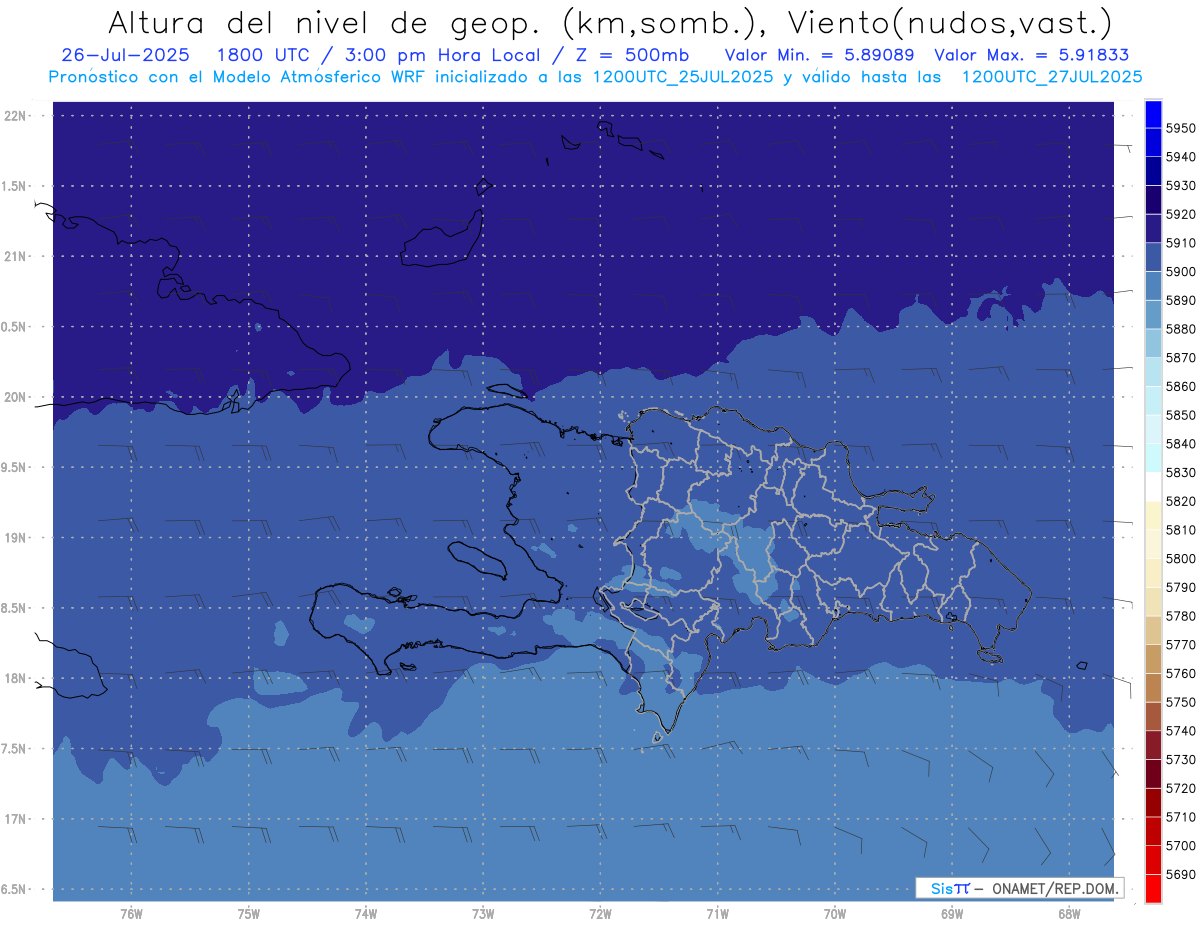Click the '0.5N' latitude tick label
Image resolution: width=1200 pixels, height=927 pixels.
click(15, 327)
